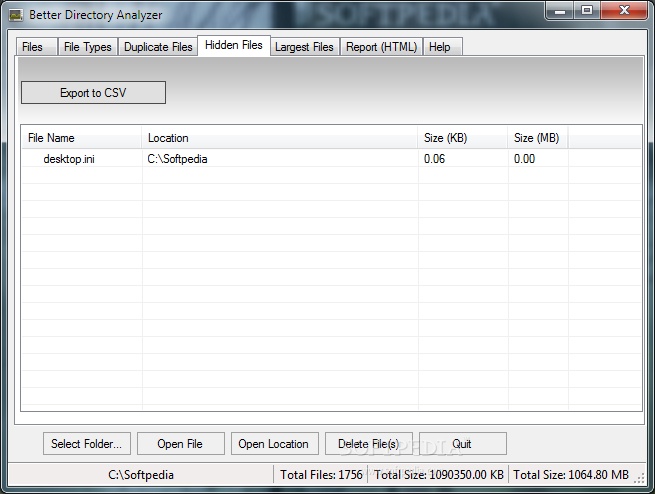The width and height of the screenshot is (655, 494).
Task: Go to the Largest Files tab
Action: click(304, 46)
